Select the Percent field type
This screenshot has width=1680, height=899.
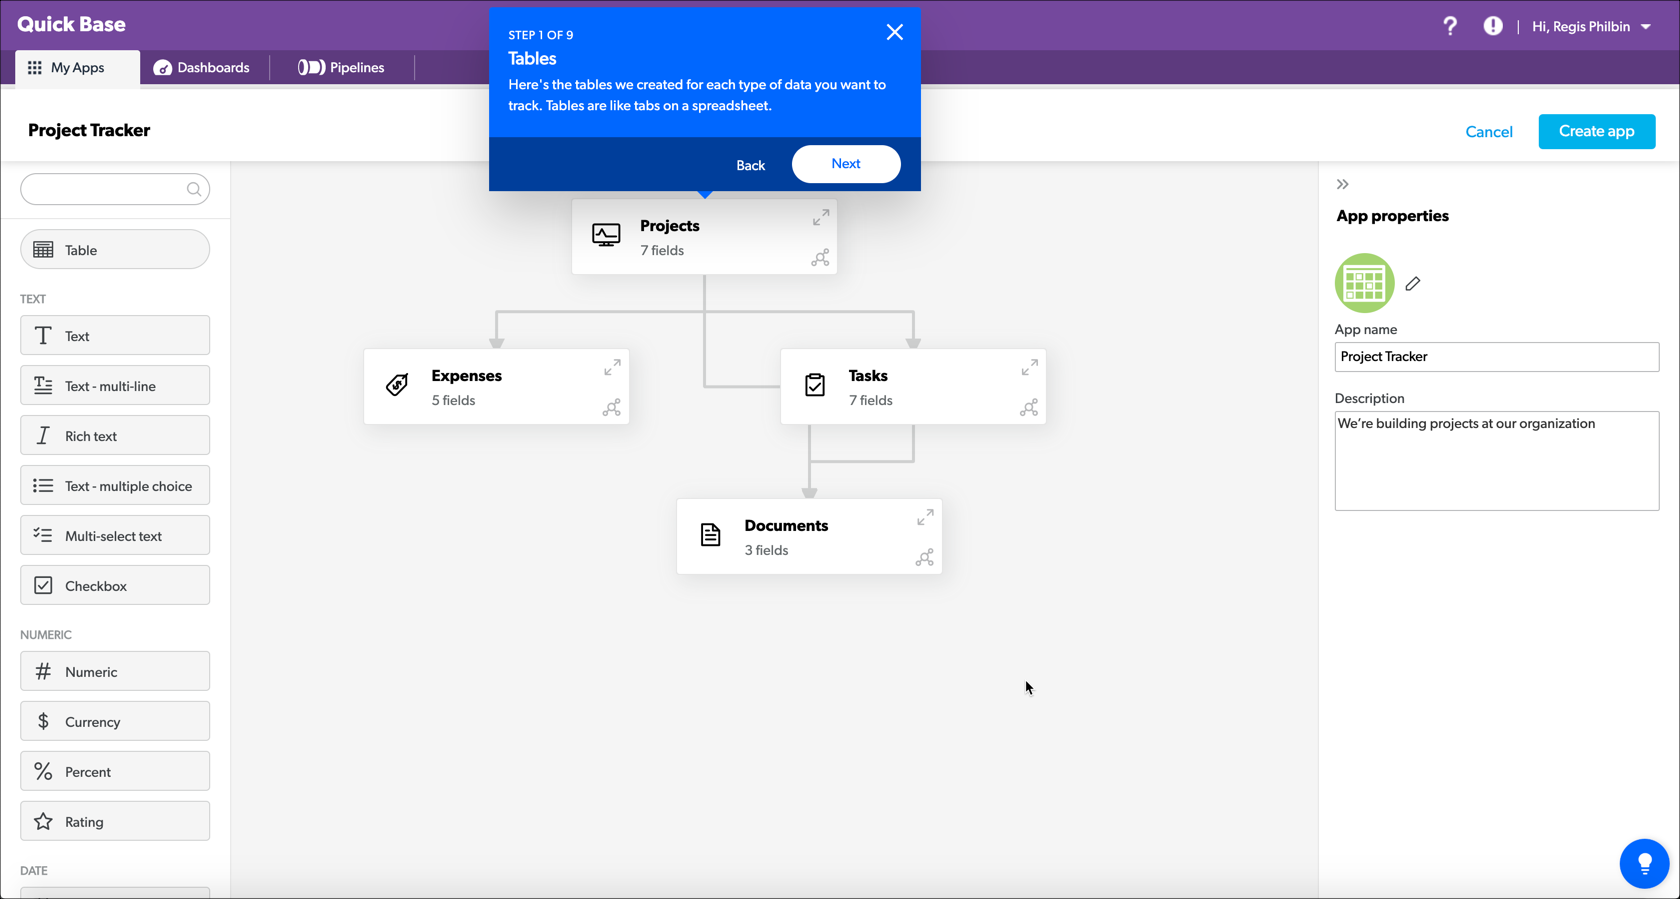click(x=115, y=772)
